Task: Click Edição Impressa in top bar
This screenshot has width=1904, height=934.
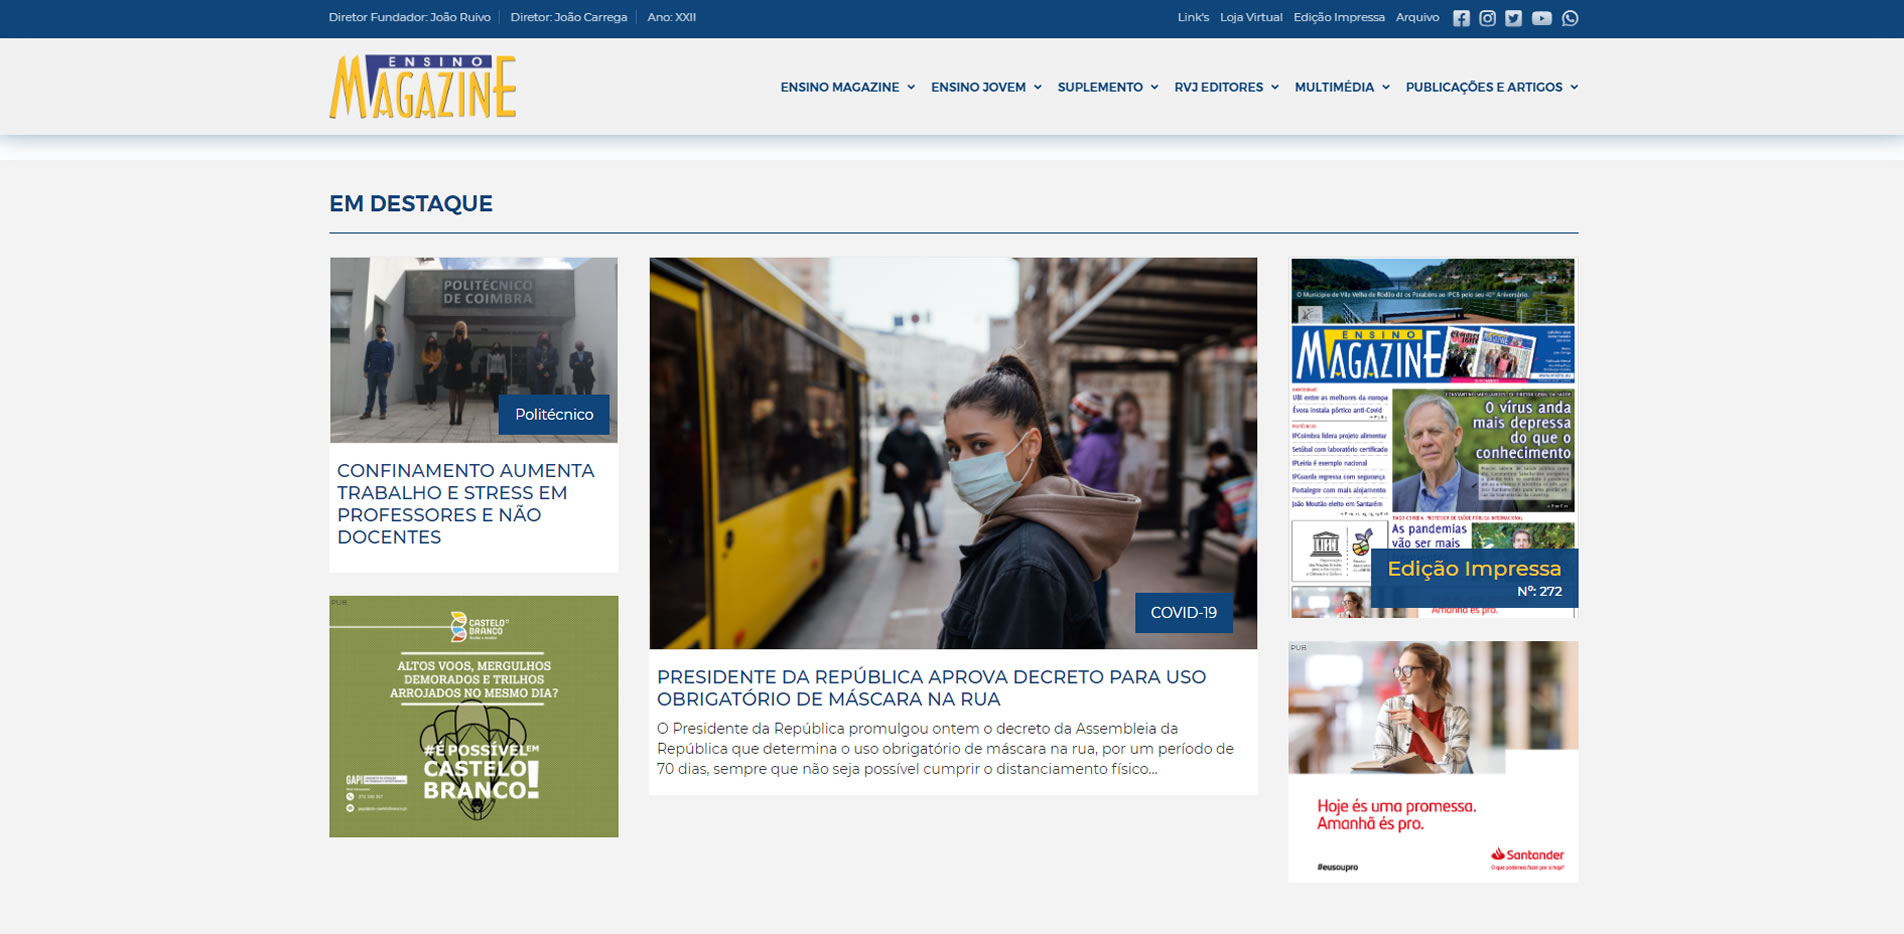Action: pos(1338,17)
